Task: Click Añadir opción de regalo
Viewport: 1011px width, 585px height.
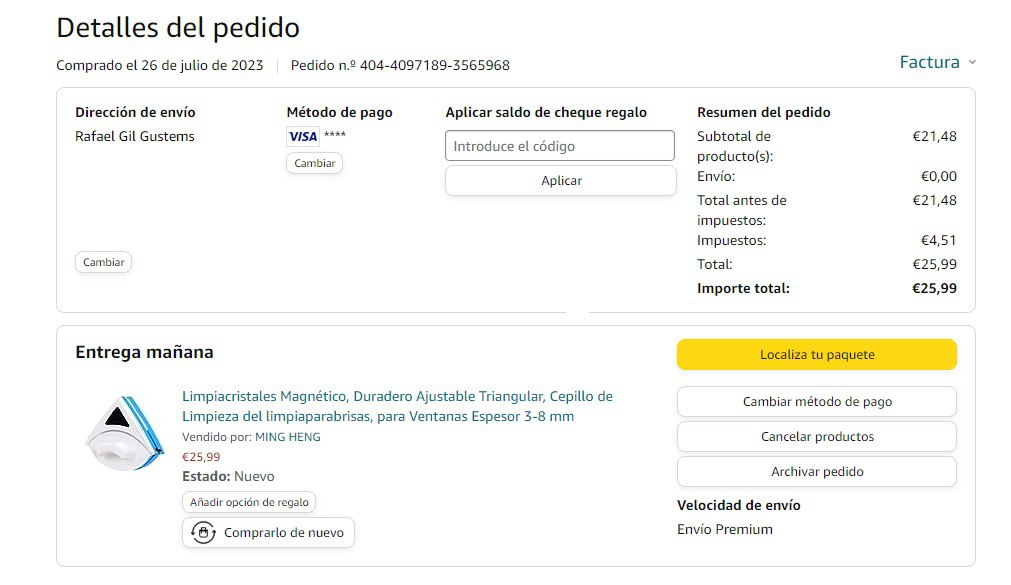Action: pos(249,502)
